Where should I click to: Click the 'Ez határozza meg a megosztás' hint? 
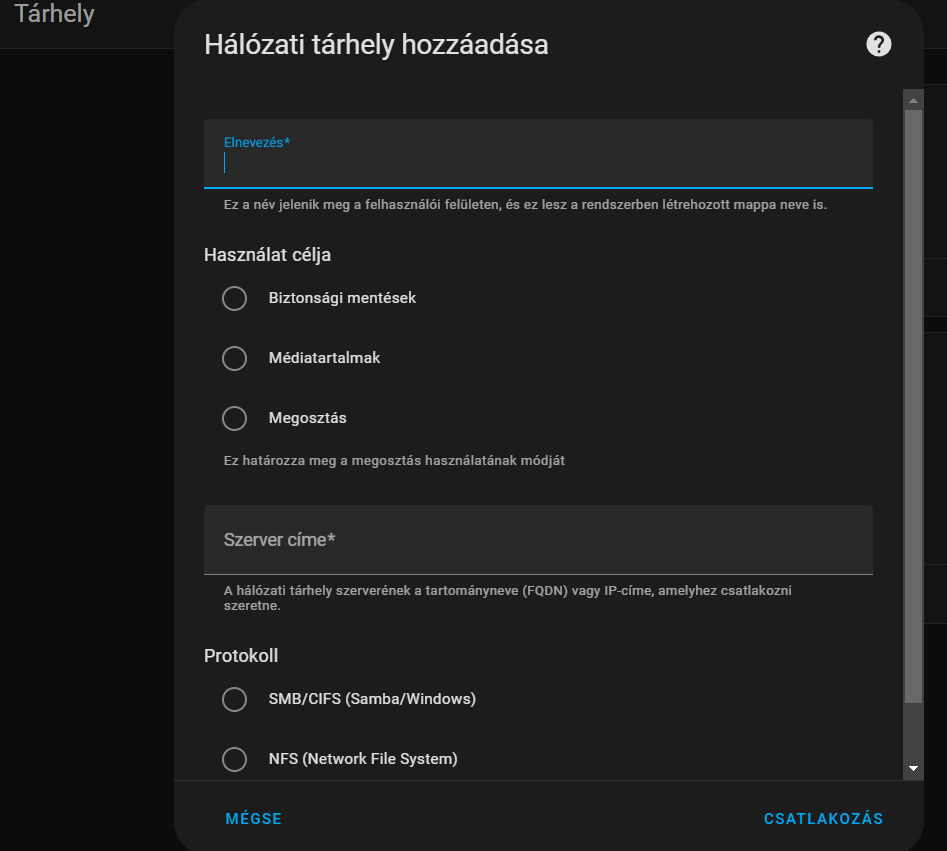coord(394,461)
